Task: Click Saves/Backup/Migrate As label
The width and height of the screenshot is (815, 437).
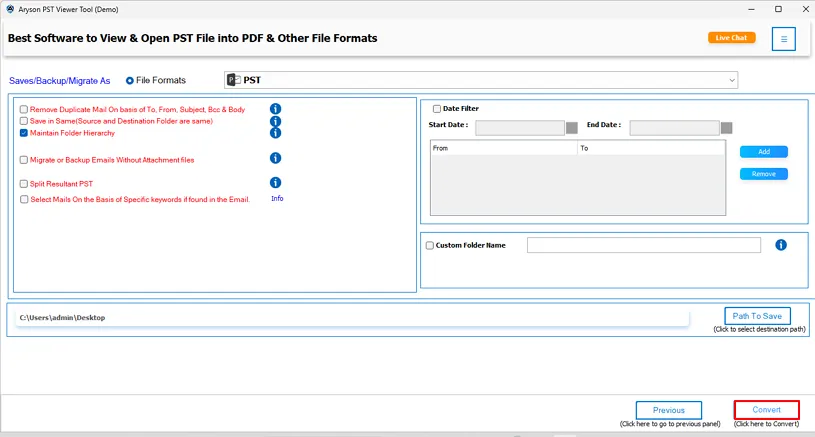Action: click(x=60, y=81)
